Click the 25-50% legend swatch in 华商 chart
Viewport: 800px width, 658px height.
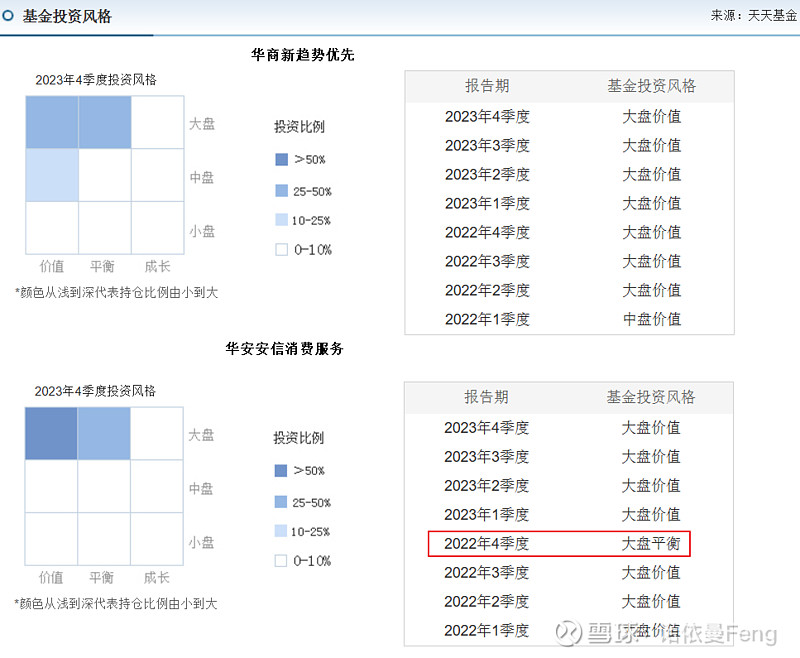(x=282, y=191)
